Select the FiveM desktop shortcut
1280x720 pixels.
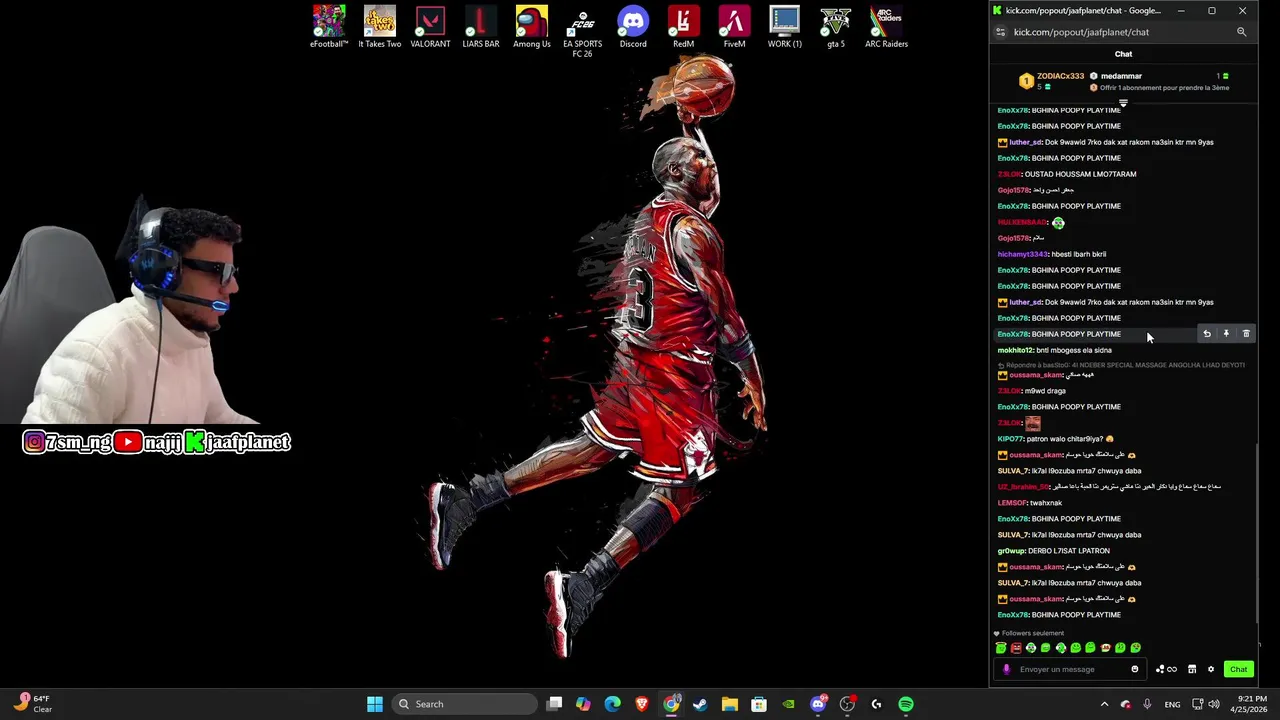[734, 27]
